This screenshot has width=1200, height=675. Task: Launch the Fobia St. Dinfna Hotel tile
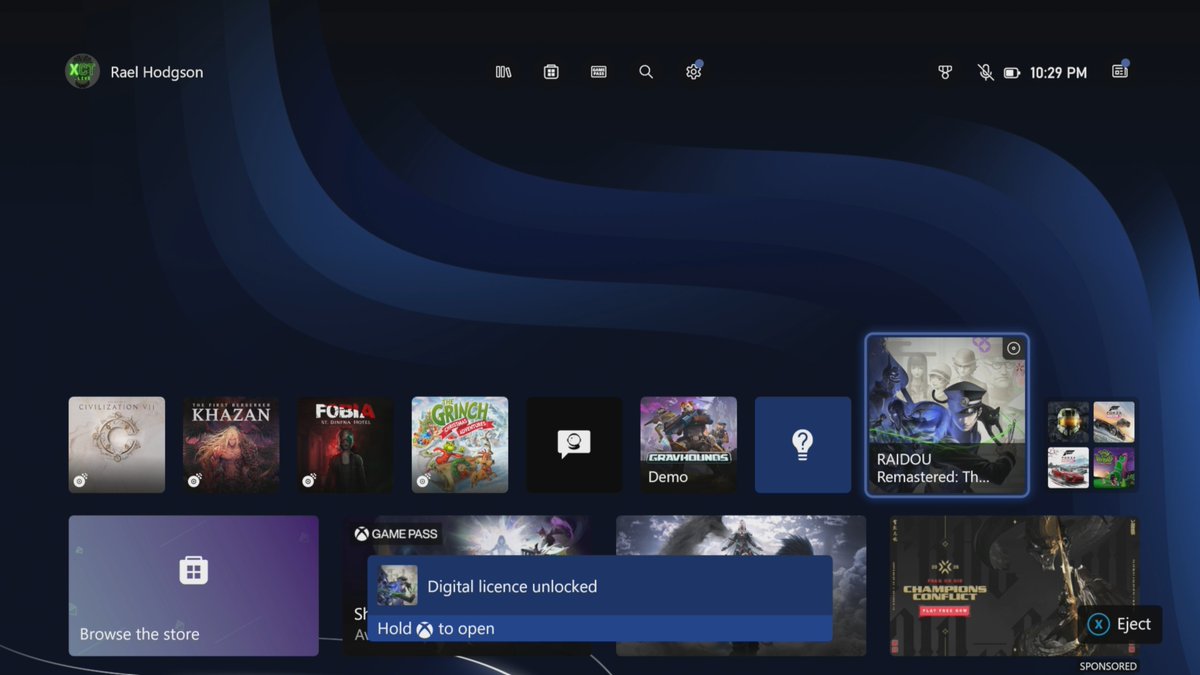point(345,445)
